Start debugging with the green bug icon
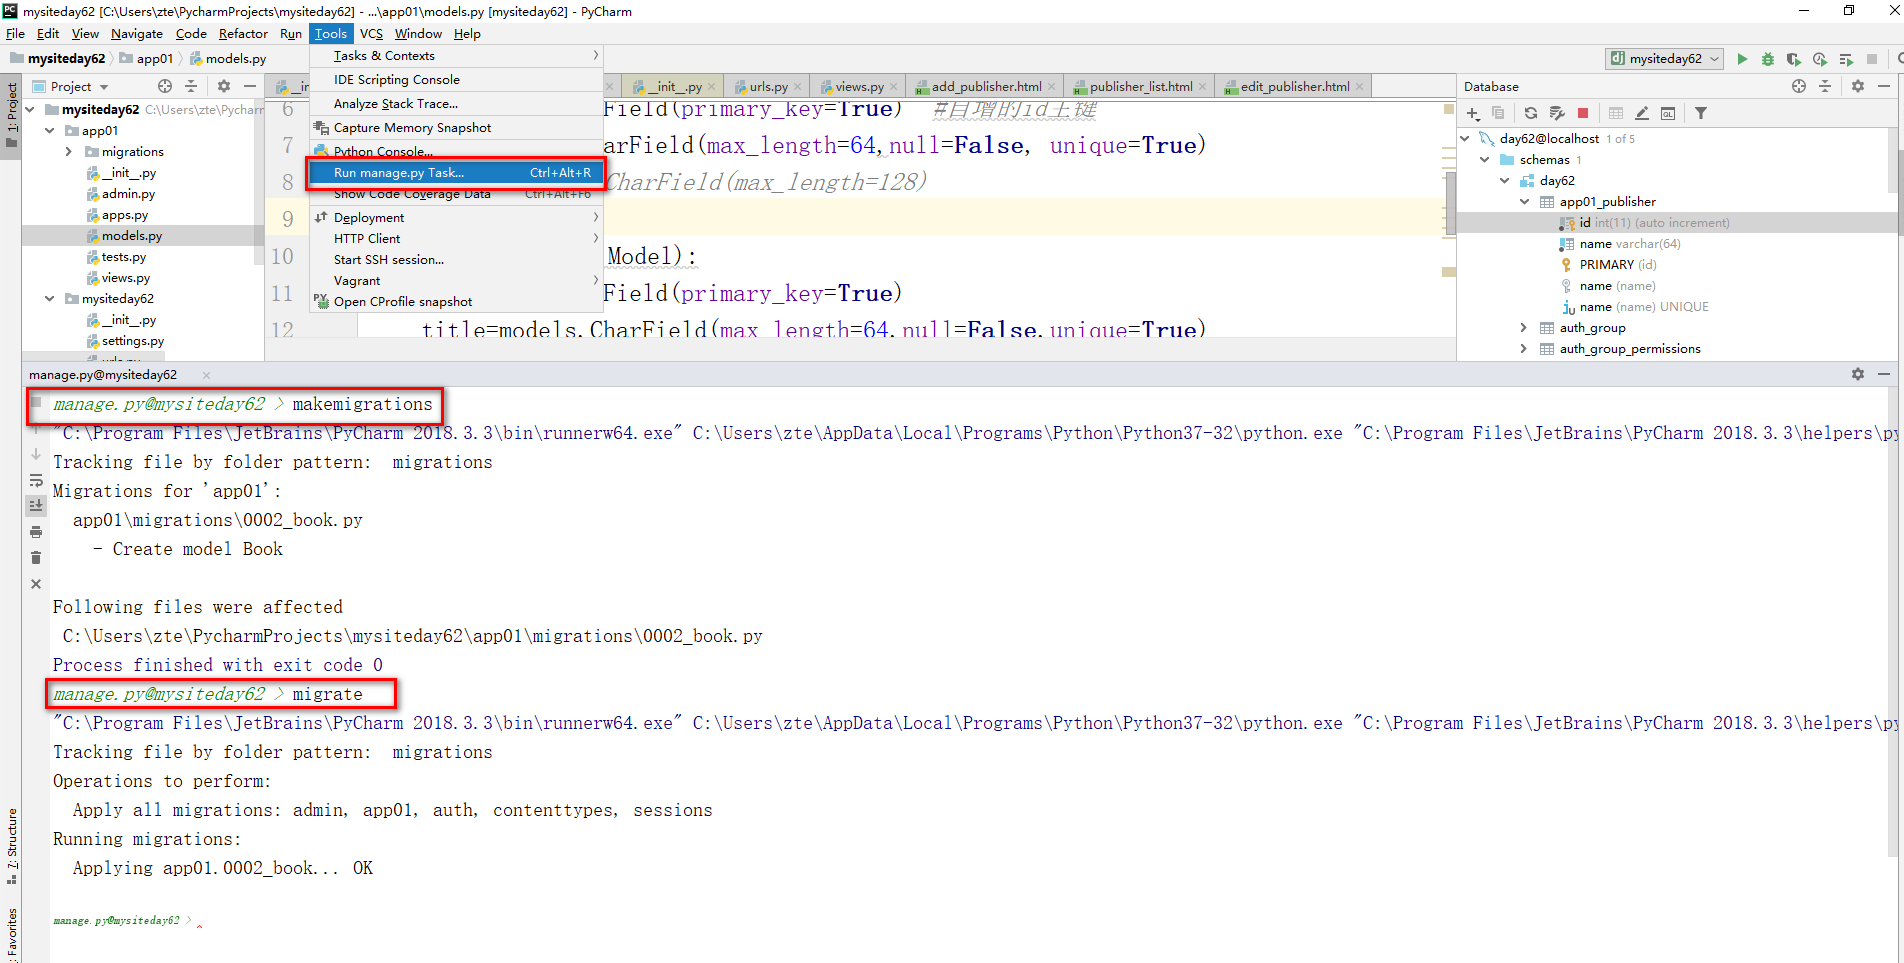 pyautogui.click(x=1768, y=59)
